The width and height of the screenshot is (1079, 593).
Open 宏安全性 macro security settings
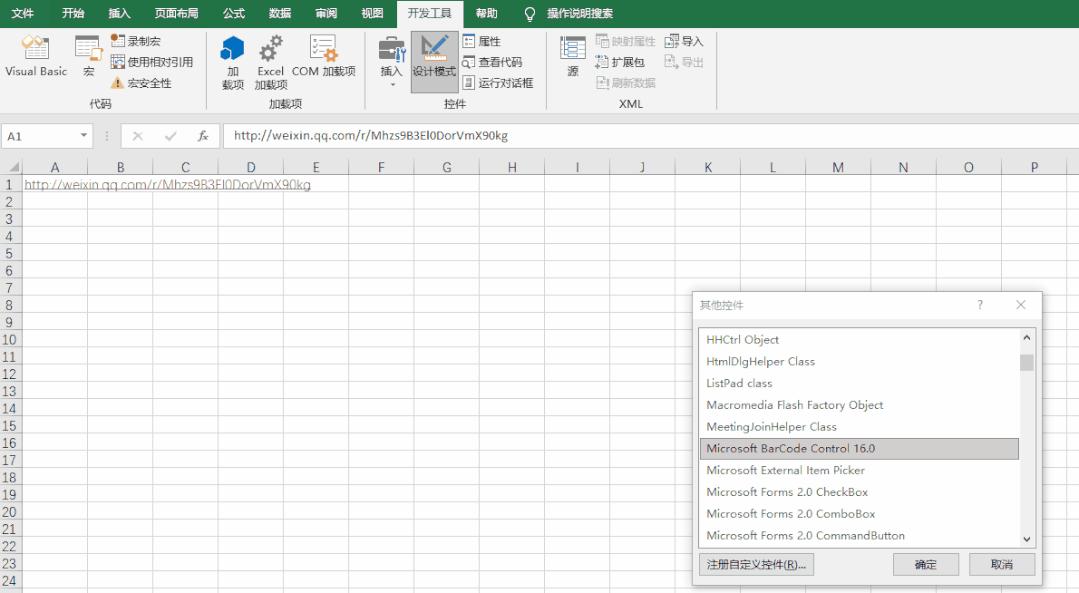click(142, 83)
